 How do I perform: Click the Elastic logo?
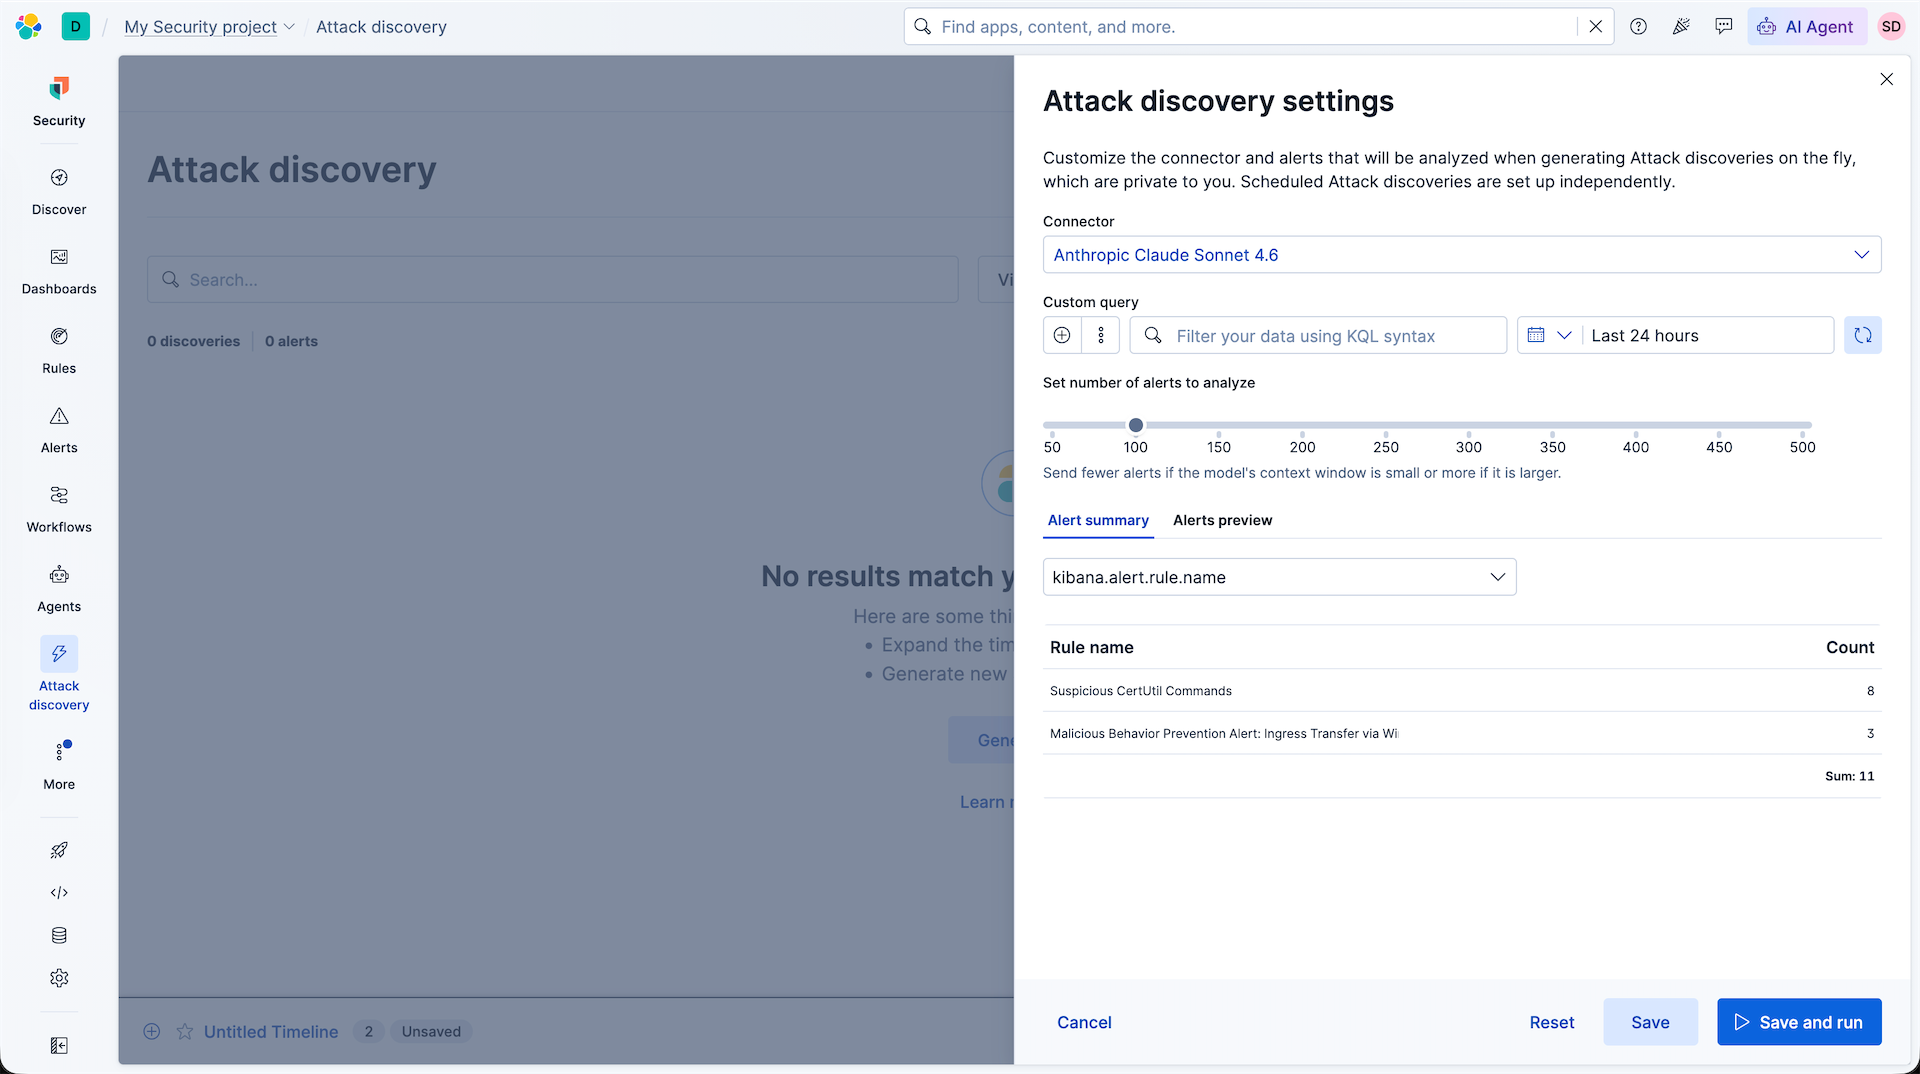point(29,27)
